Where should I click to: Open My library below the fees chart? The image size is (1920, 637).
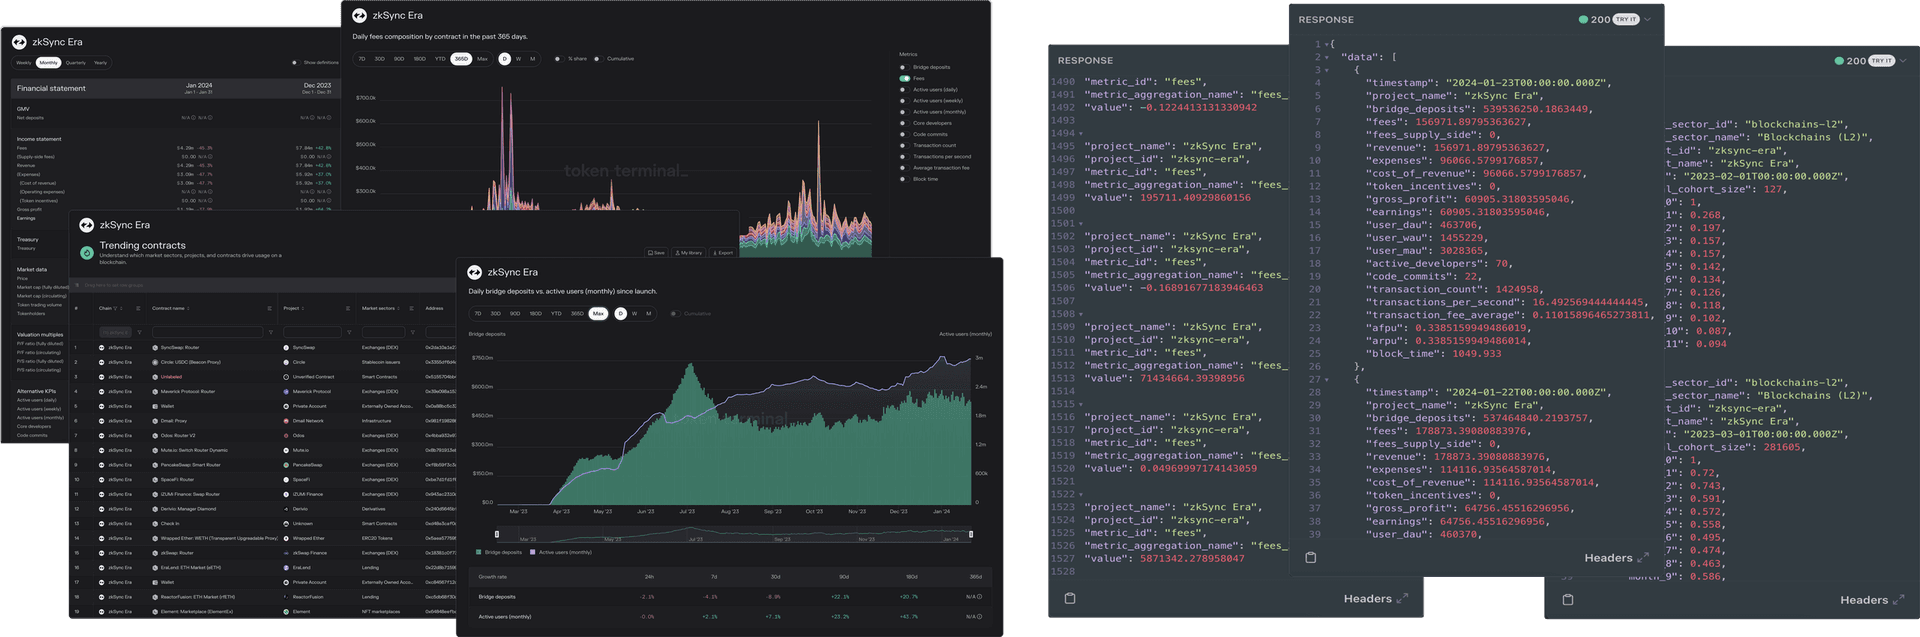click(x=688, y=252)
